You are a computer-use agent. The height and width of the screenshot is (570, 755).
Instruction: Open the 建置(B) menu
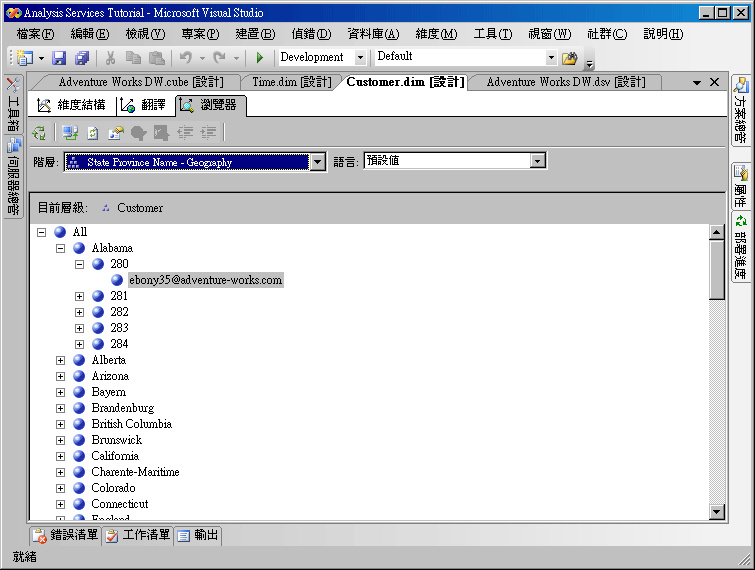[255, 34]
